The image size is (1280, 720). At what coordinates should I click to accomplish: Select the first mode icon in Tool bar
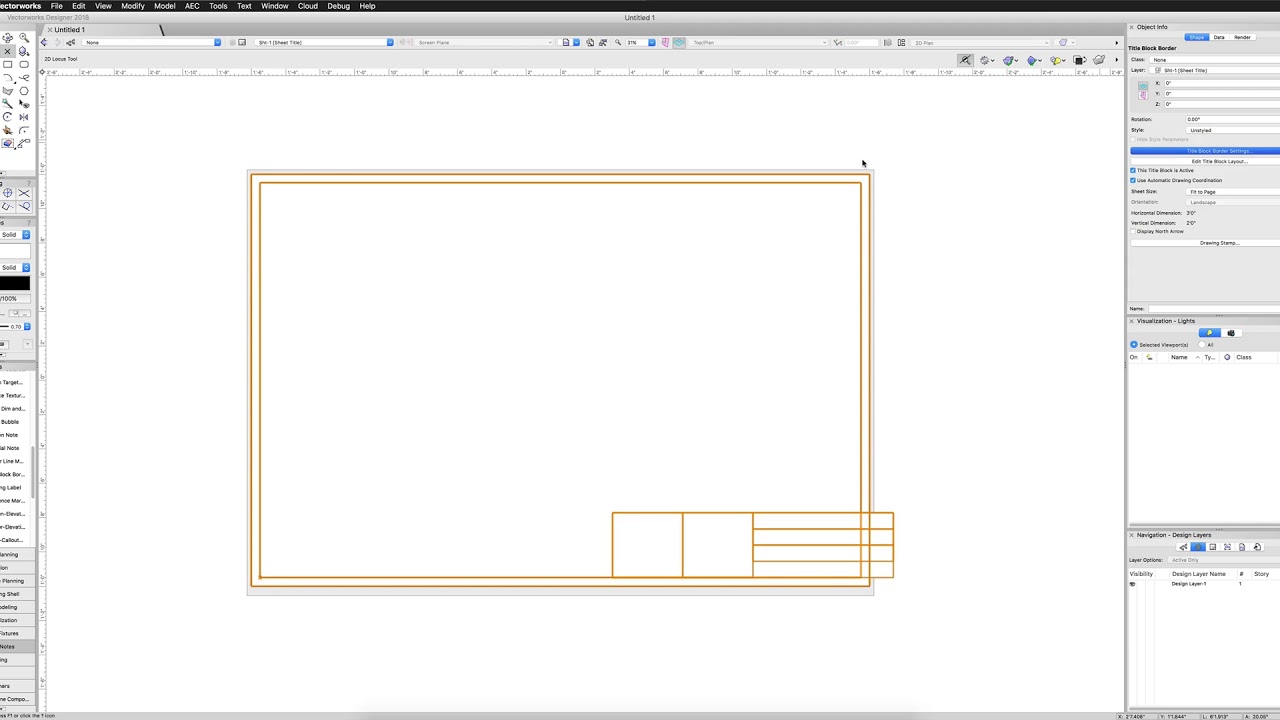[965, 60]
